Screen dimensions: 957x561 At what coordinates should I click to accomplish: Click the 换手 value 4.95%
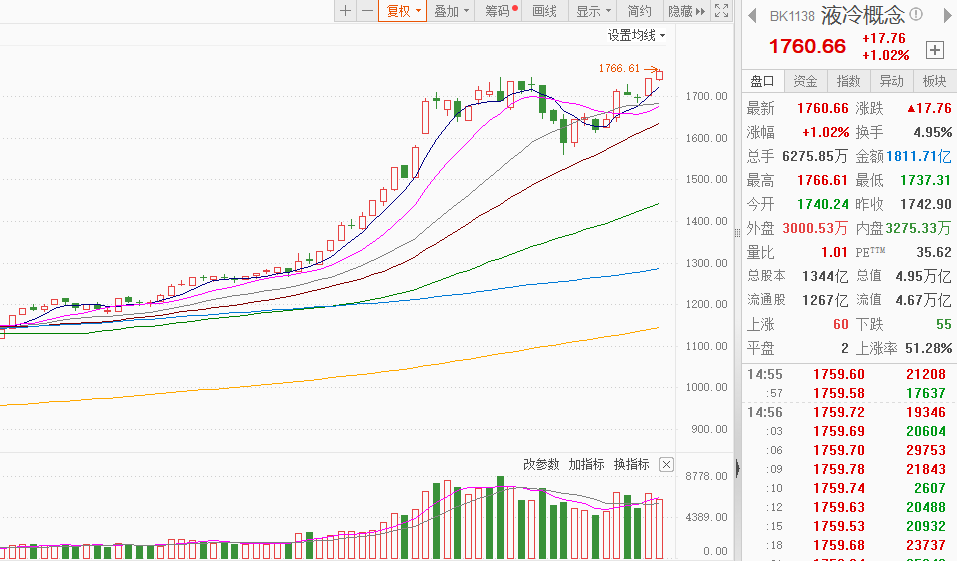(933, 132)
